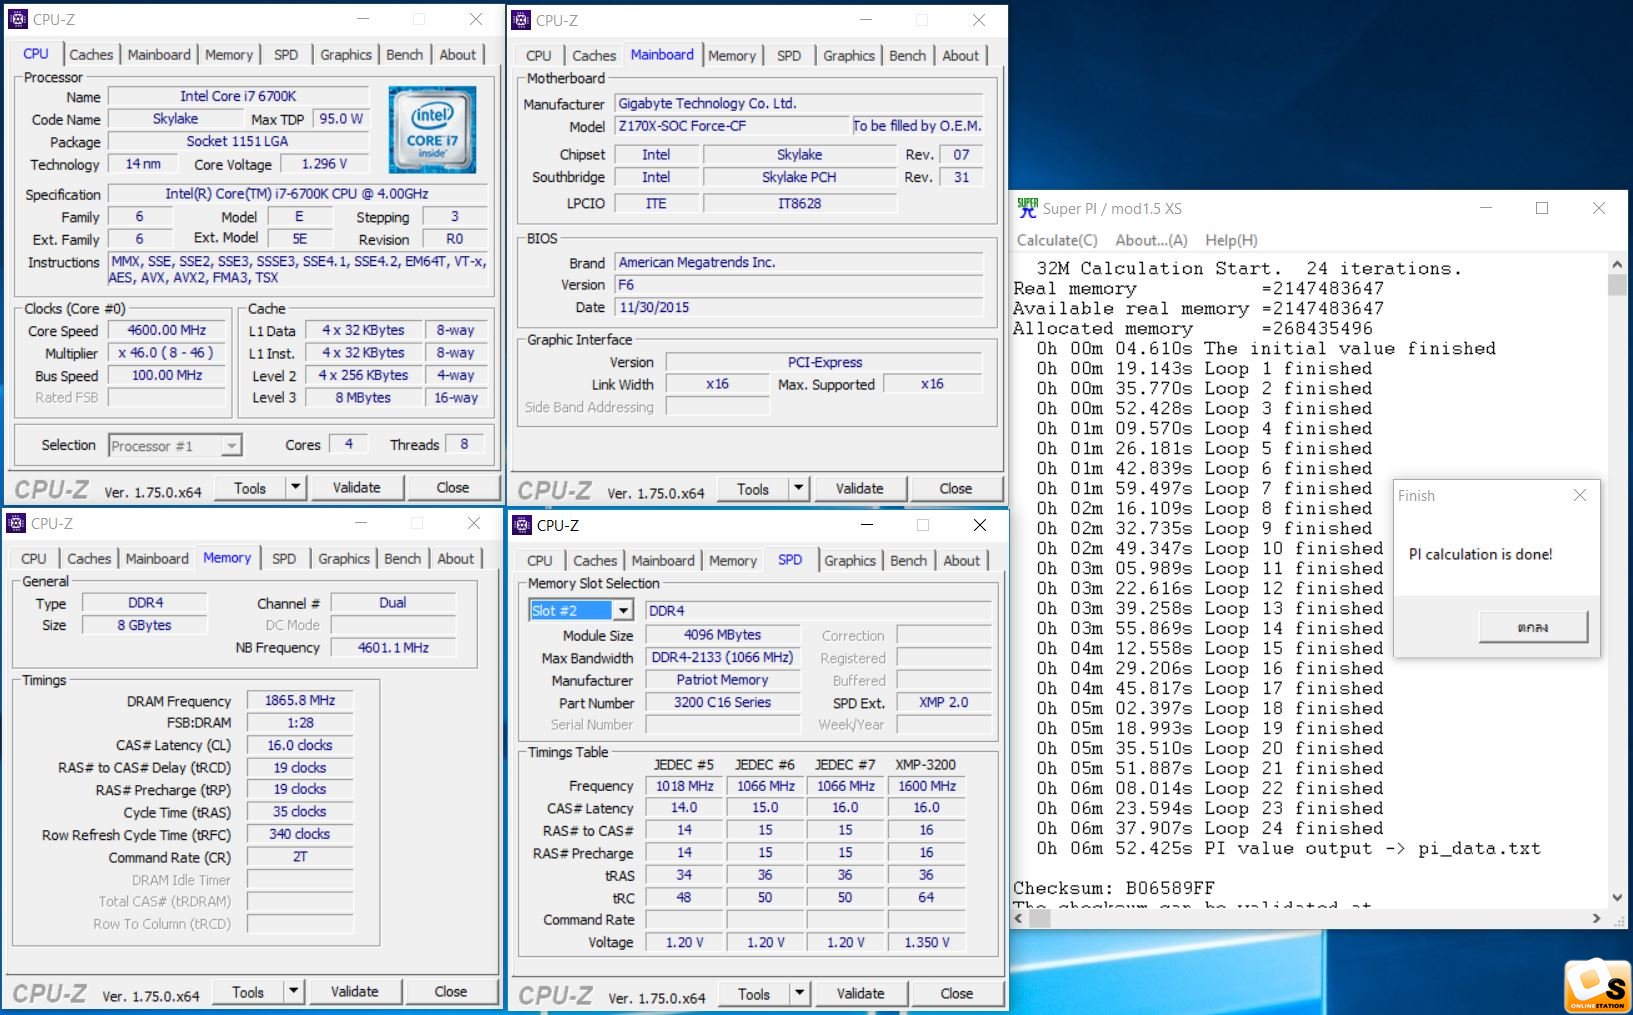This screenshot has height=1015, width=1633.
Task: Click the Super PI horizontal scrollbar right arrow
Action: tap(1597, 917)
